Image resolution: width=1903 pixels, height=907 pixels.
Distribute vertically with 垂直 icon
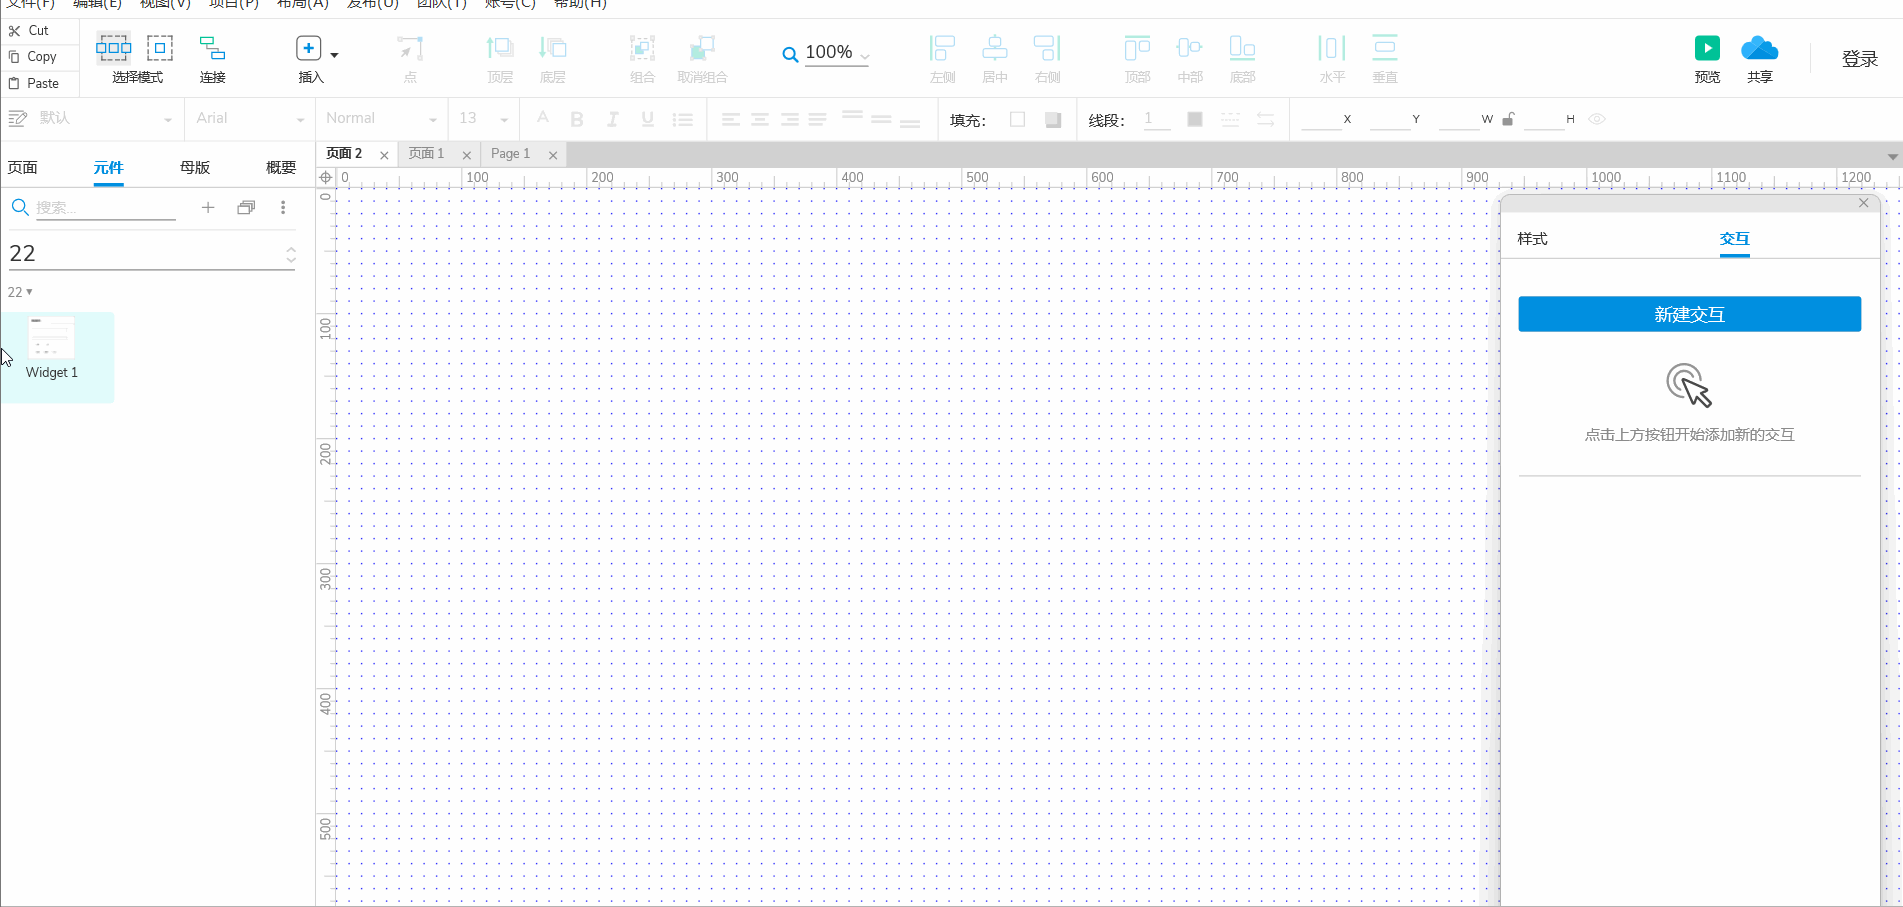coord(1385,48)
